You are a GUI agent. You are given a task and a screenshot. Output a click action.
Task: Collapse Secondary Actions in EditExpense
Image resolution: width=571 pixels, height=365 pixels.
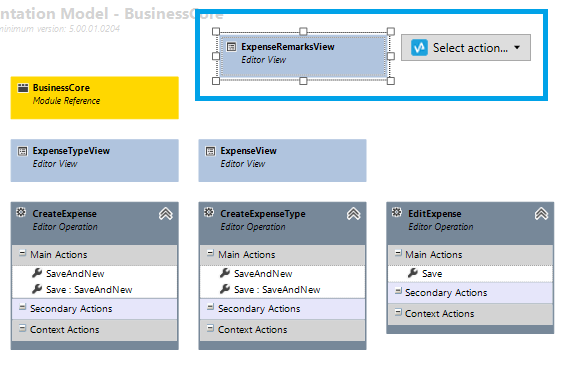tap(398, 291)
